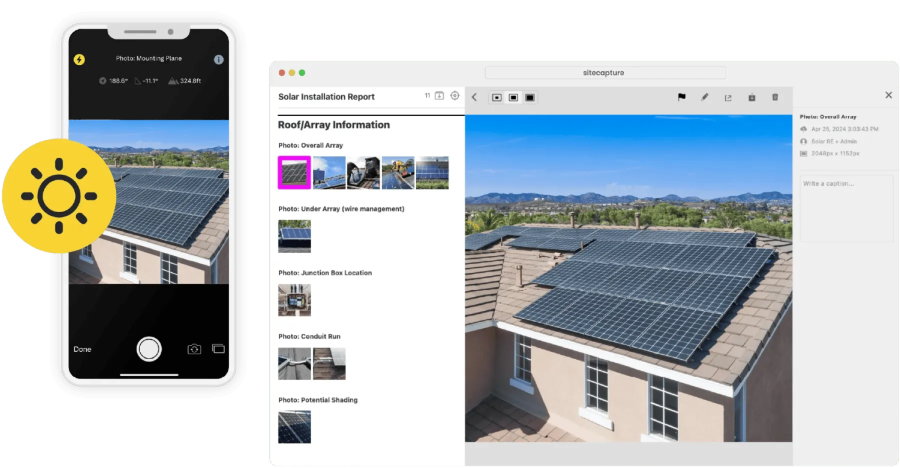Click the Write a caption field
The height and width of the screenshot is (468, 900).
coord(847,208)
